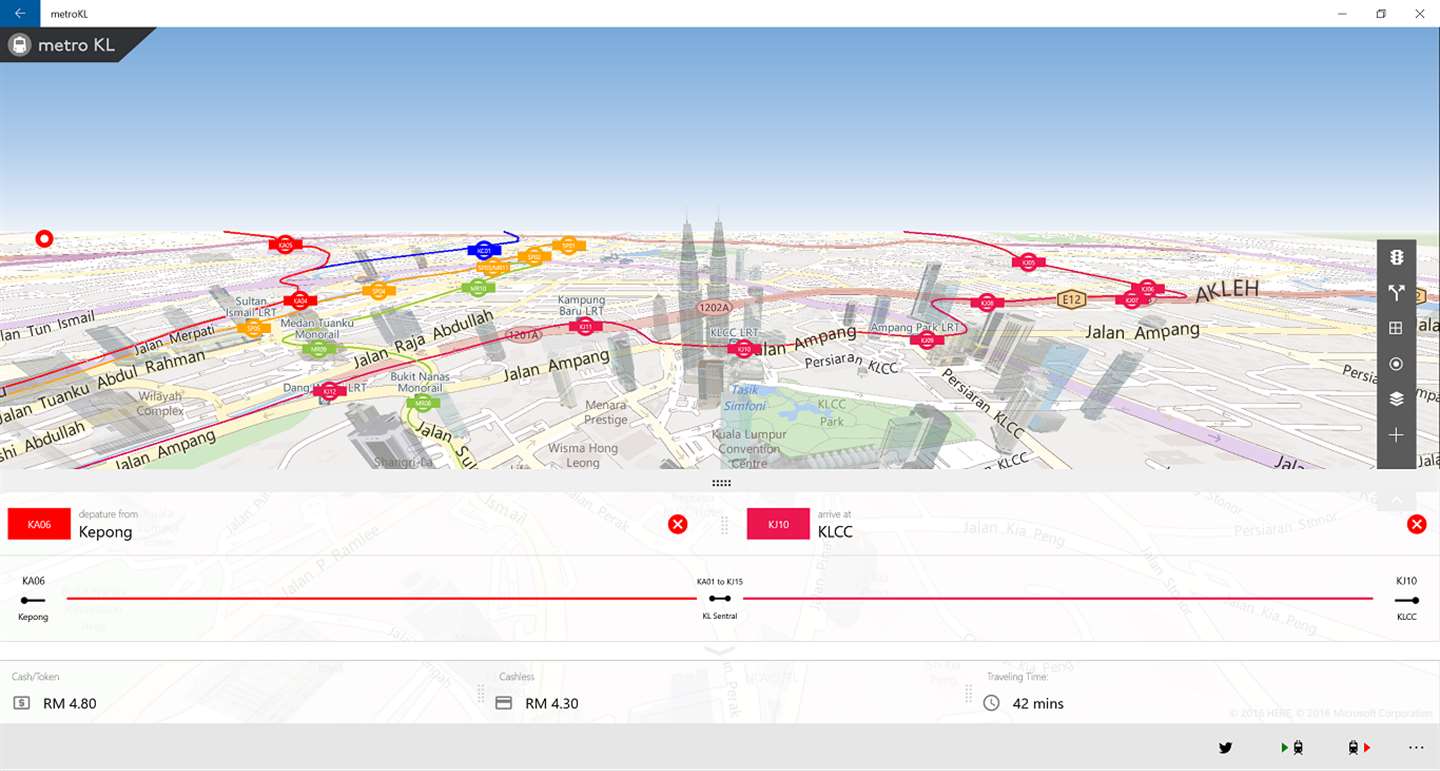
Task: Click the plus icon in map toolbar
Action: 1396,435
